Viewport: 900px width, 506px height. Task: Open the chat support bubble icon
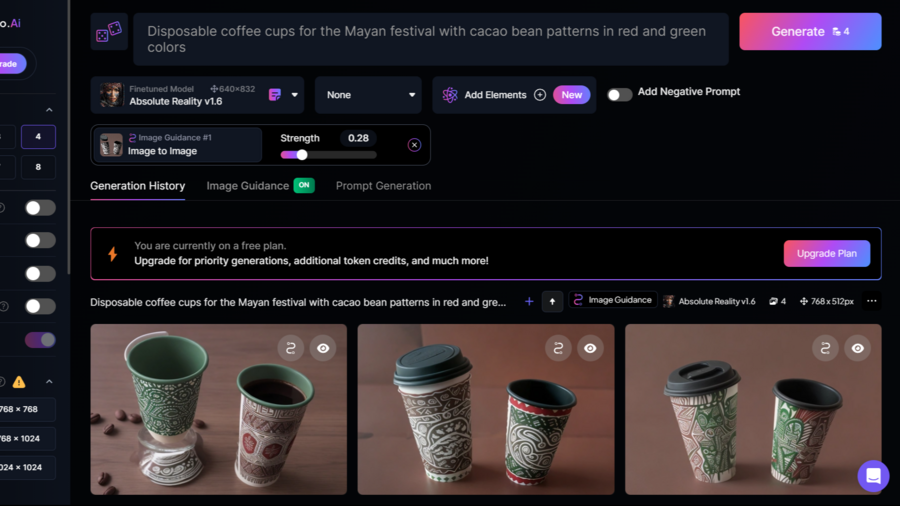click(873, 476)
